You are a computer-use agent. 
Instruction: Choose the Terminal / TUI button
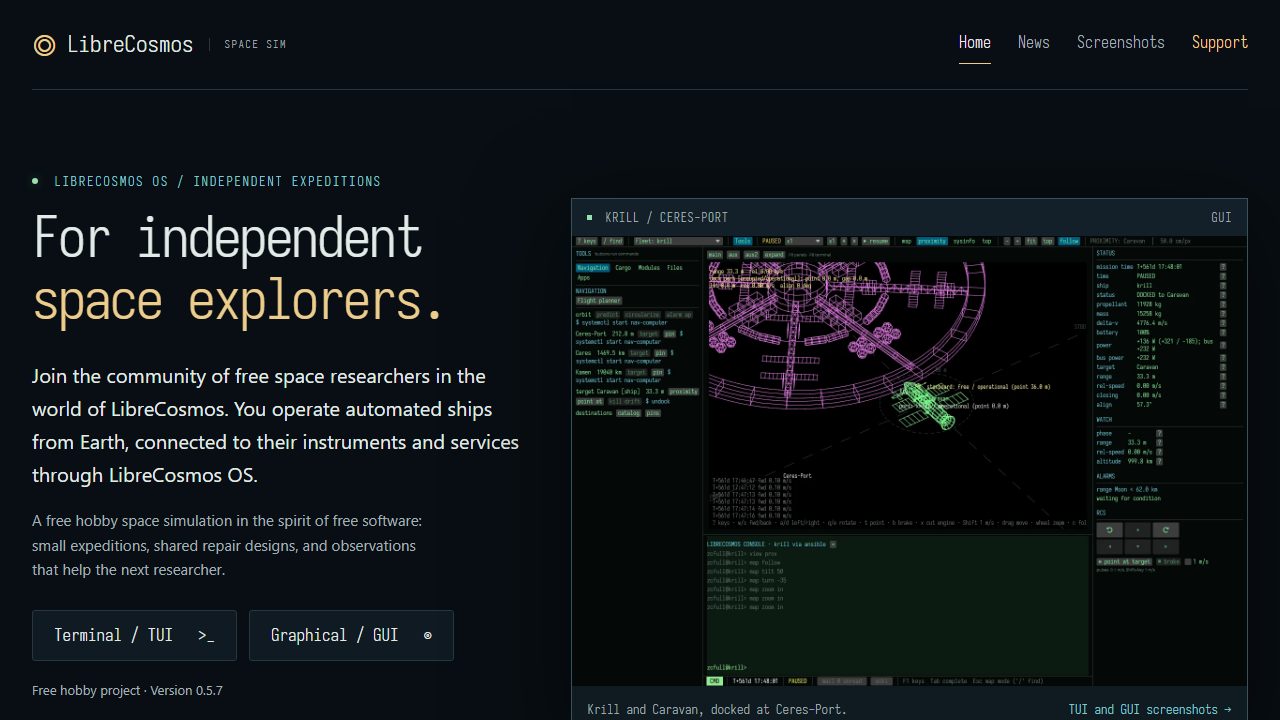click(134, 635)
